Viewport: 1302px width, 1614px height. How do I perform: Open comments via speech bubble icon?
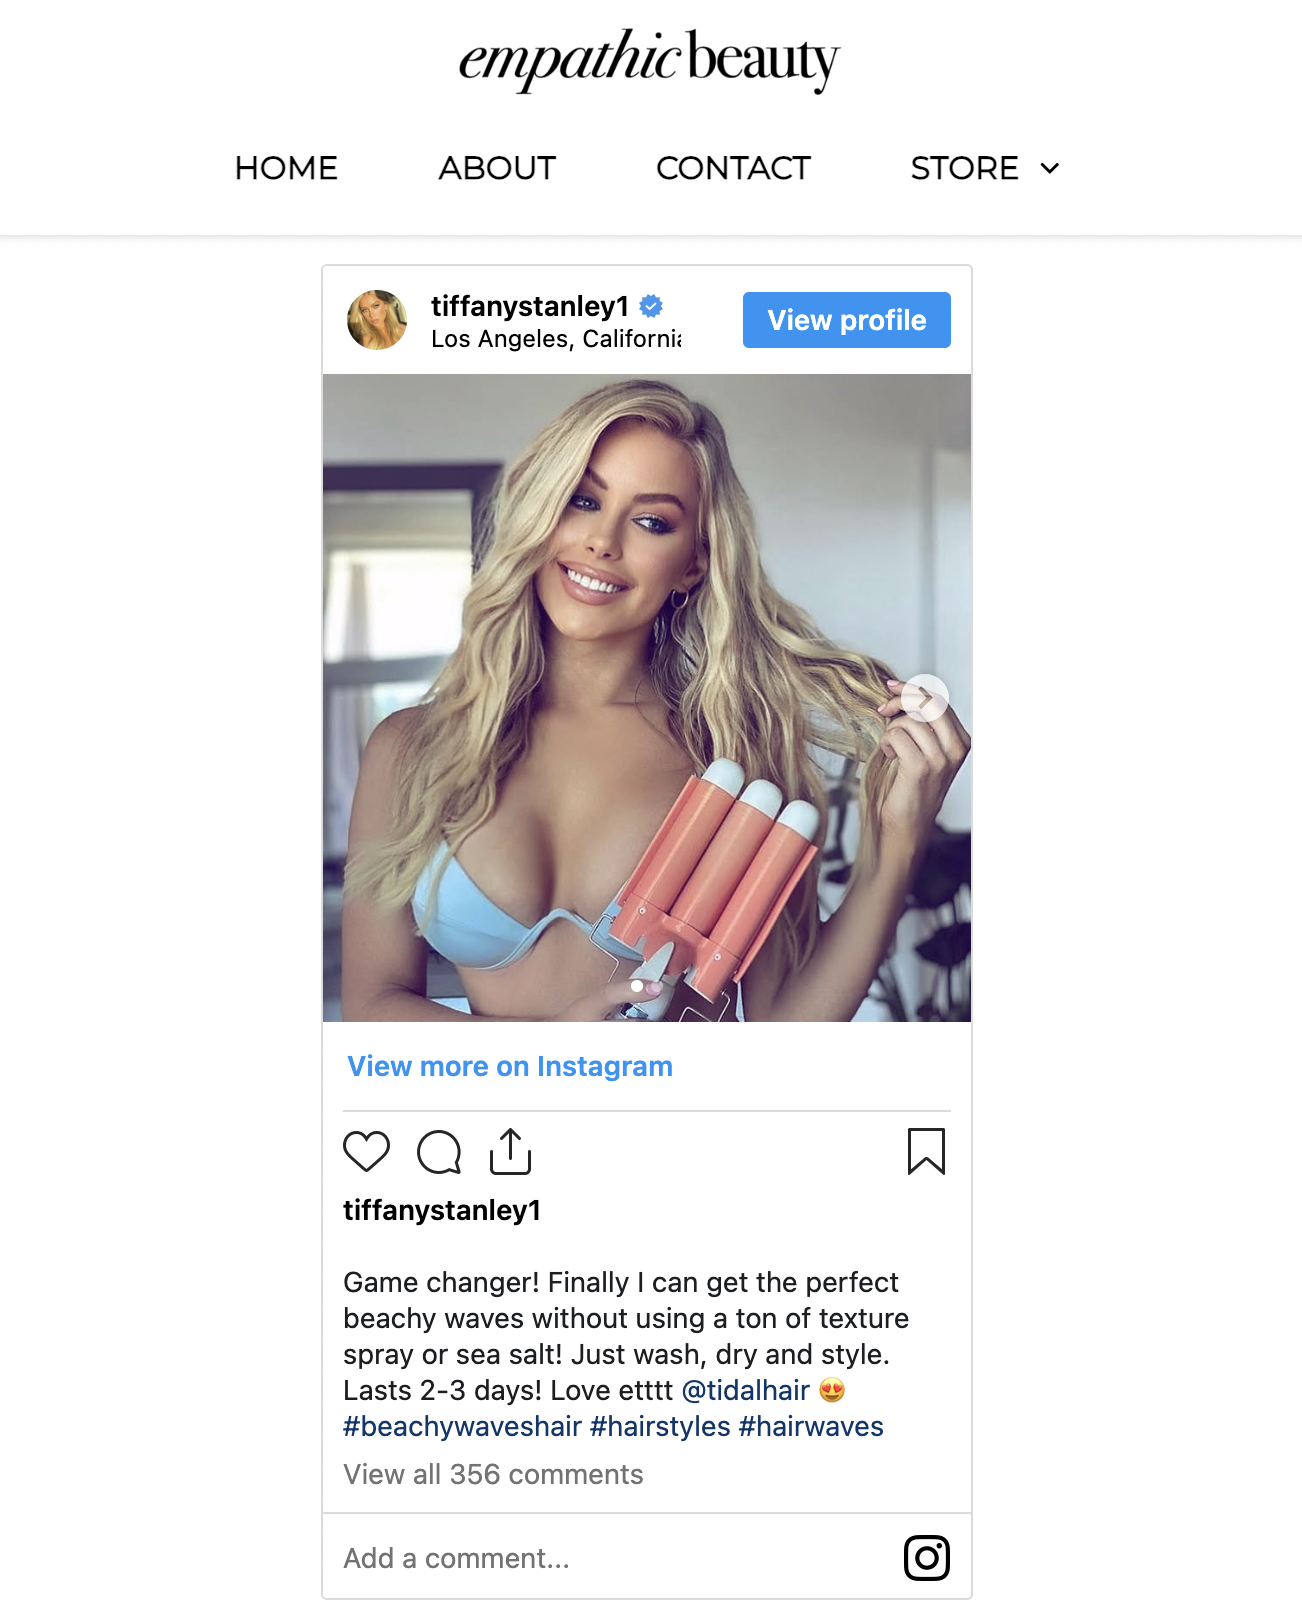439,1152
